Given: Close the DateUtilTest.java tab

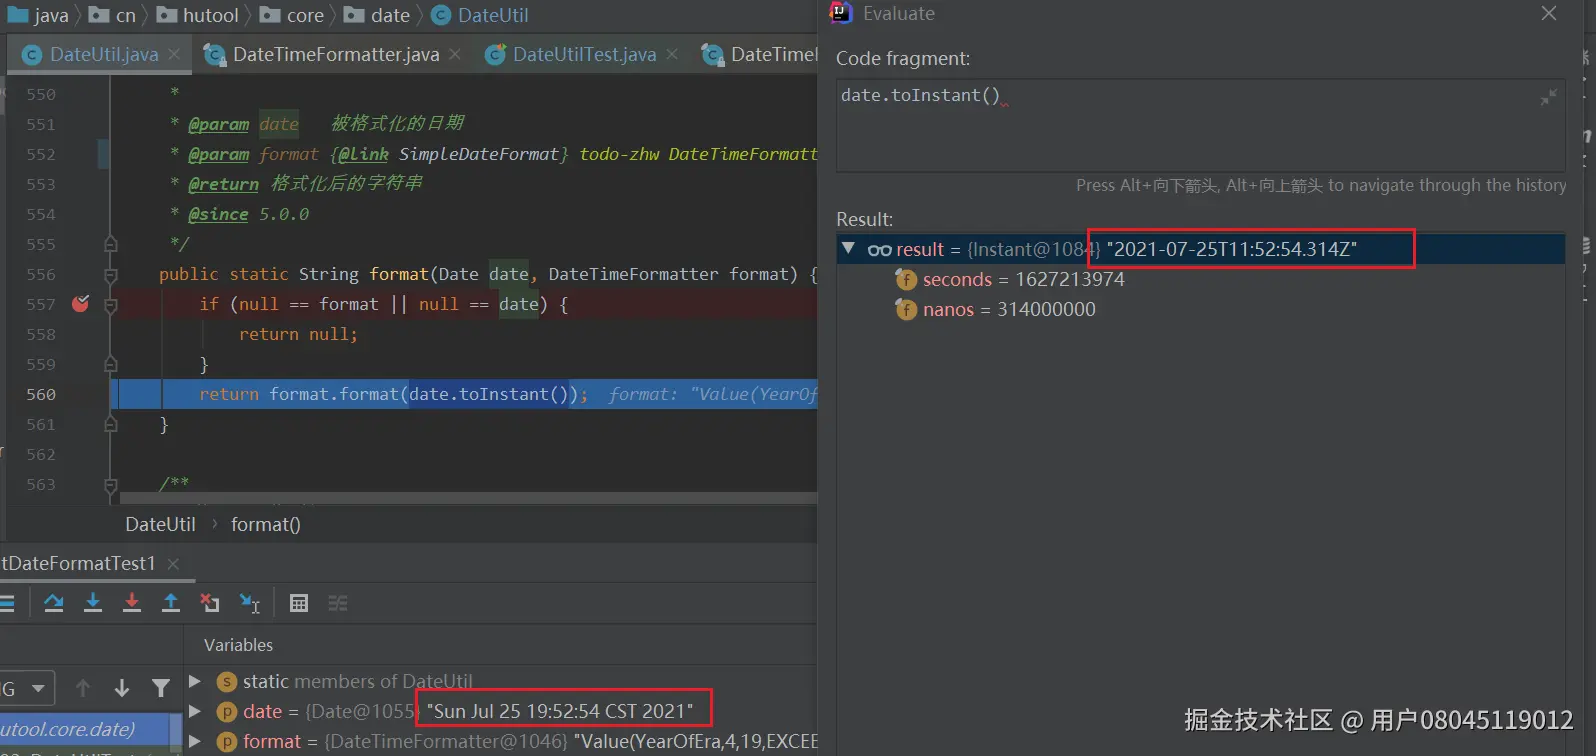Looking at the screenshot, I should tap(672, 54).
